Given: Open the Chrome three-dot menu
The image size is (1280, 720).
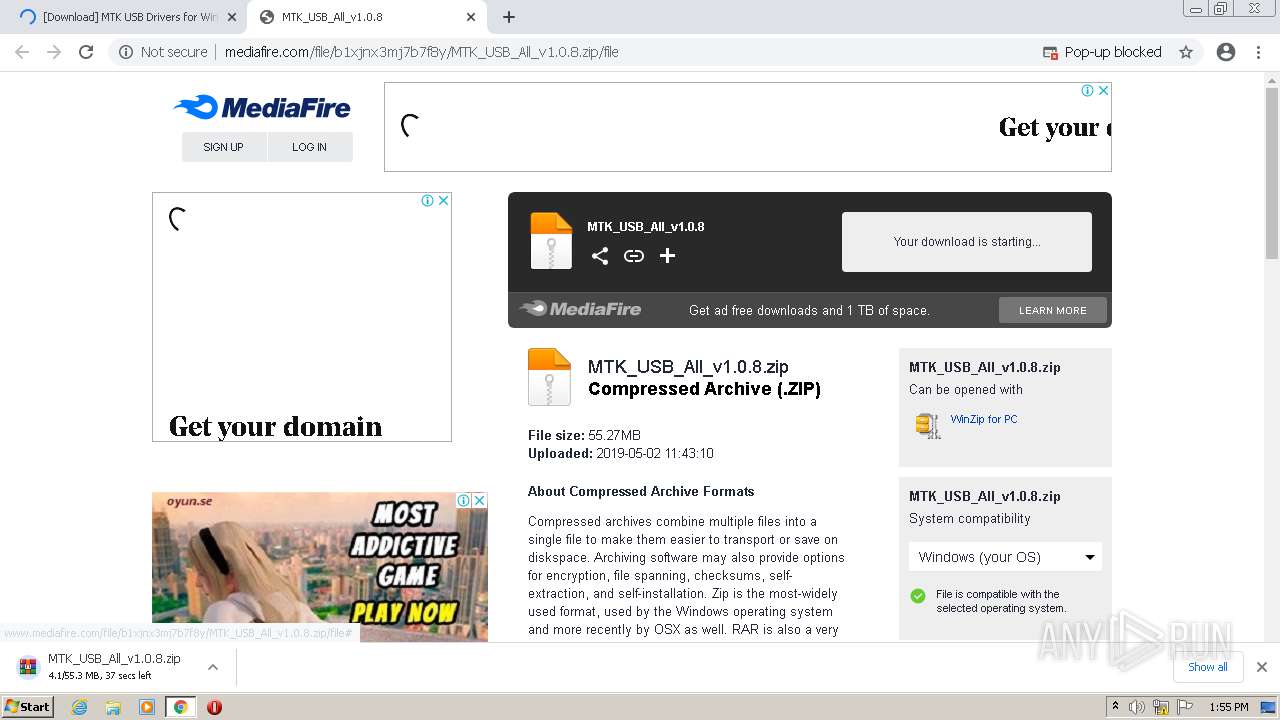Looking at the screenshot, I should pyautogui.click(x=1258, y=52).
